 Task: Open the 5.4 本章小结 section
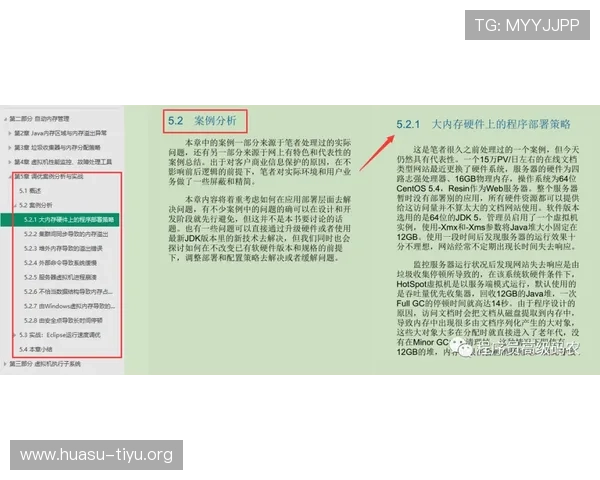pos(36,349)
